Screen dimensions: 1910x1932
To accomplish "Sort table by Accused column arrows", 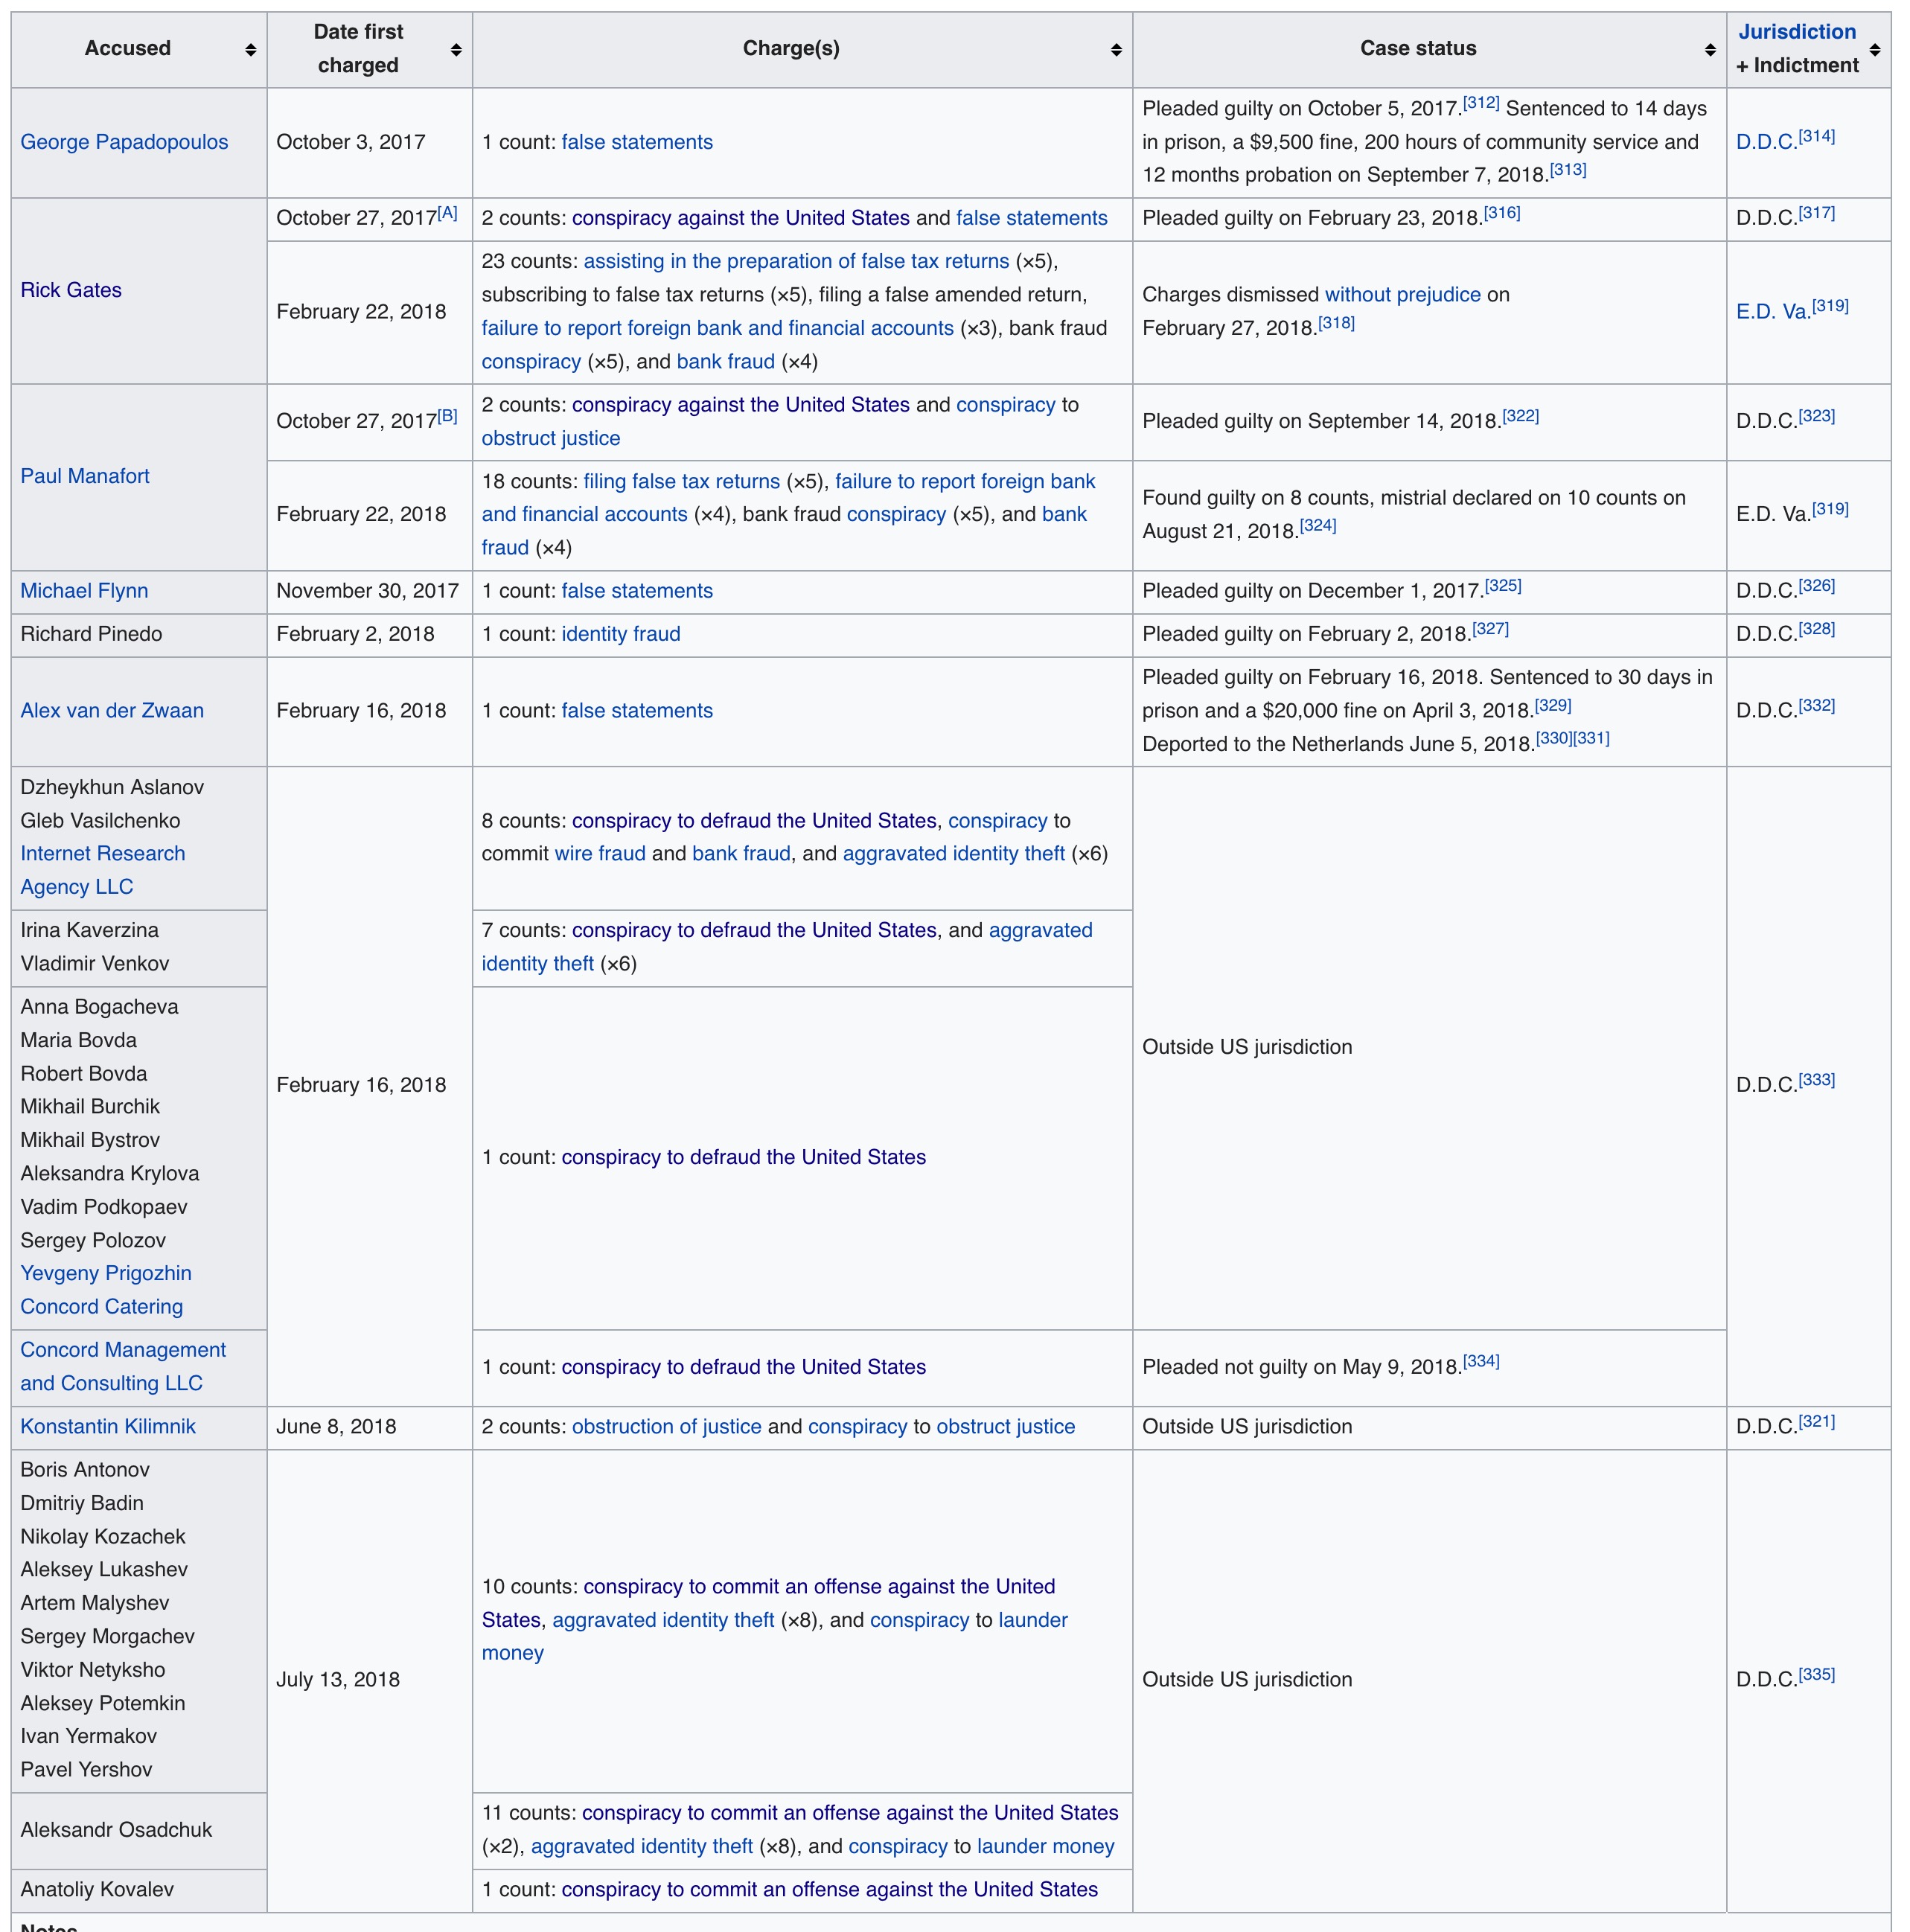I will point(250,49).
